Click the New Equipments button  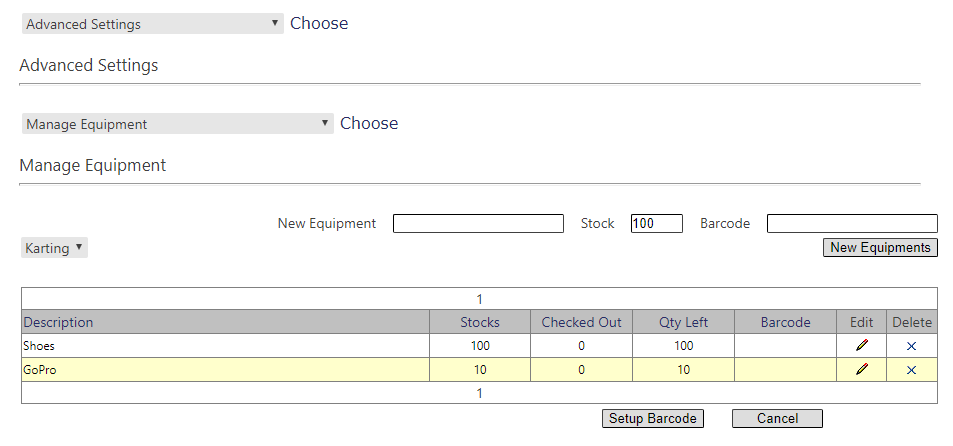pos(880,247)
